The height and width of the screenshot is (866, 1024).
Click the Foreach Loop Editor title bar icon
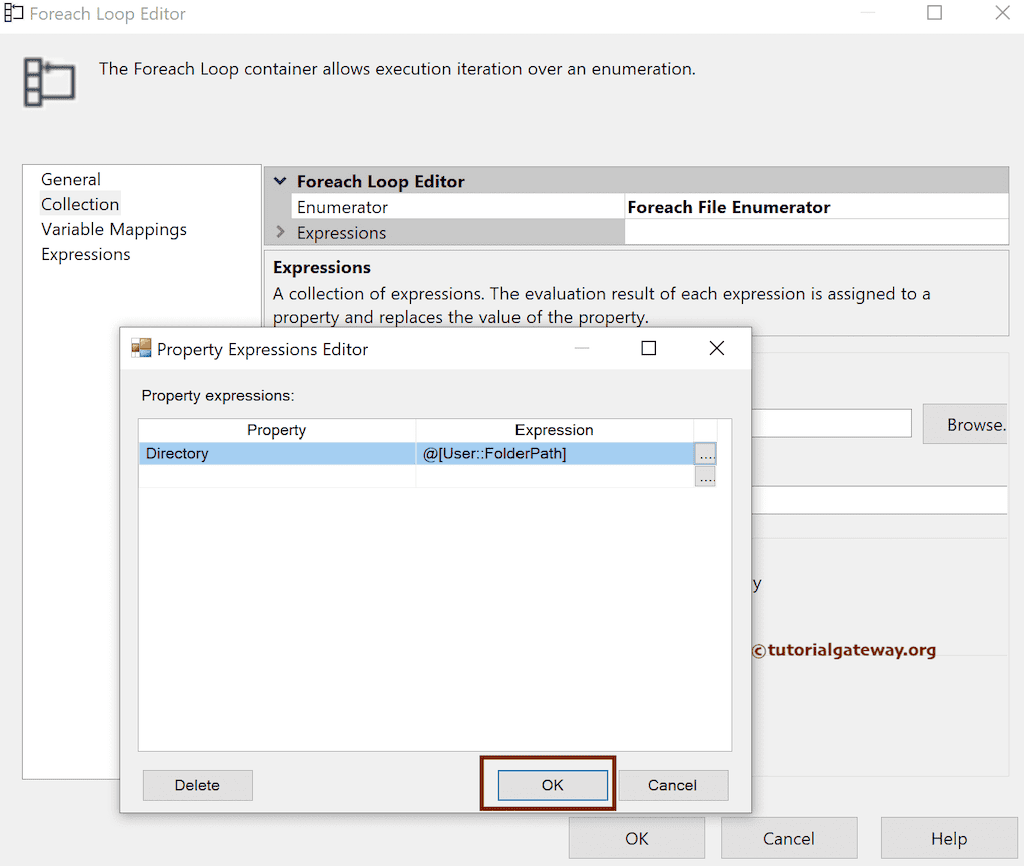click(15, 13)
